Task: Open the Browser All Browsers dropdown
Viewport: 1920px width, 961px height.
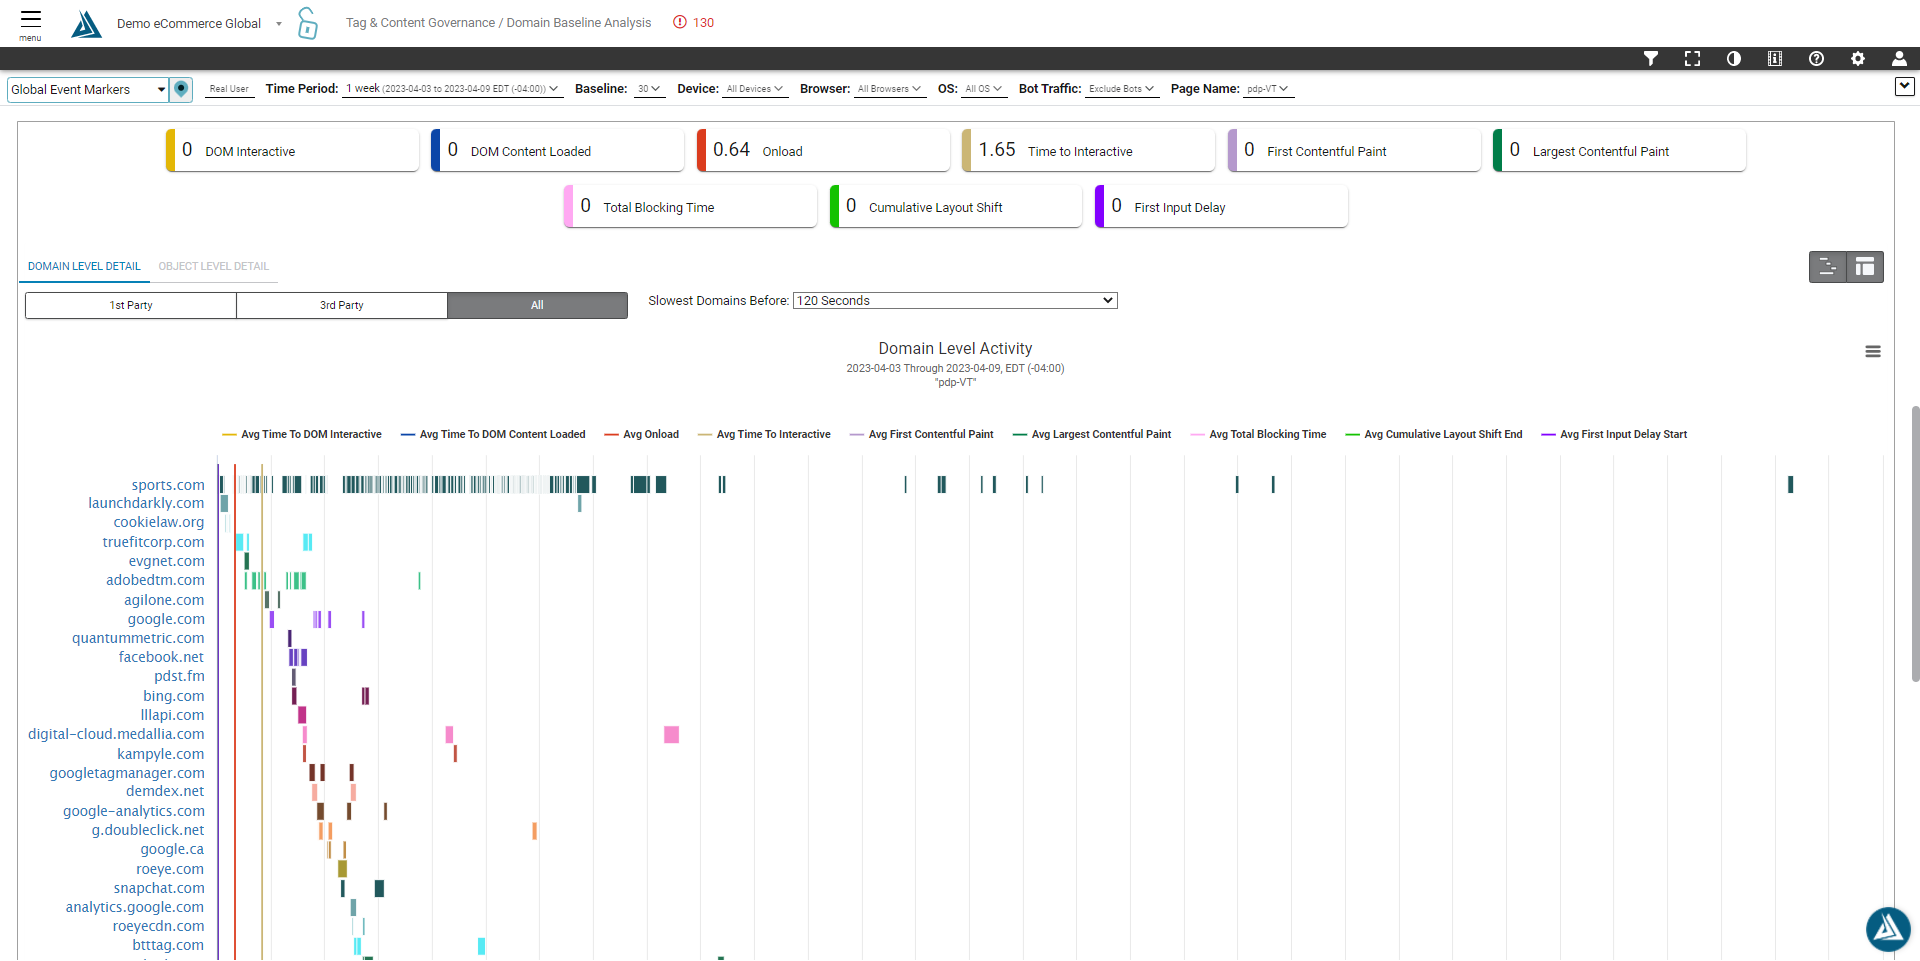Action: pyautogui.click(x=889, y=89)
